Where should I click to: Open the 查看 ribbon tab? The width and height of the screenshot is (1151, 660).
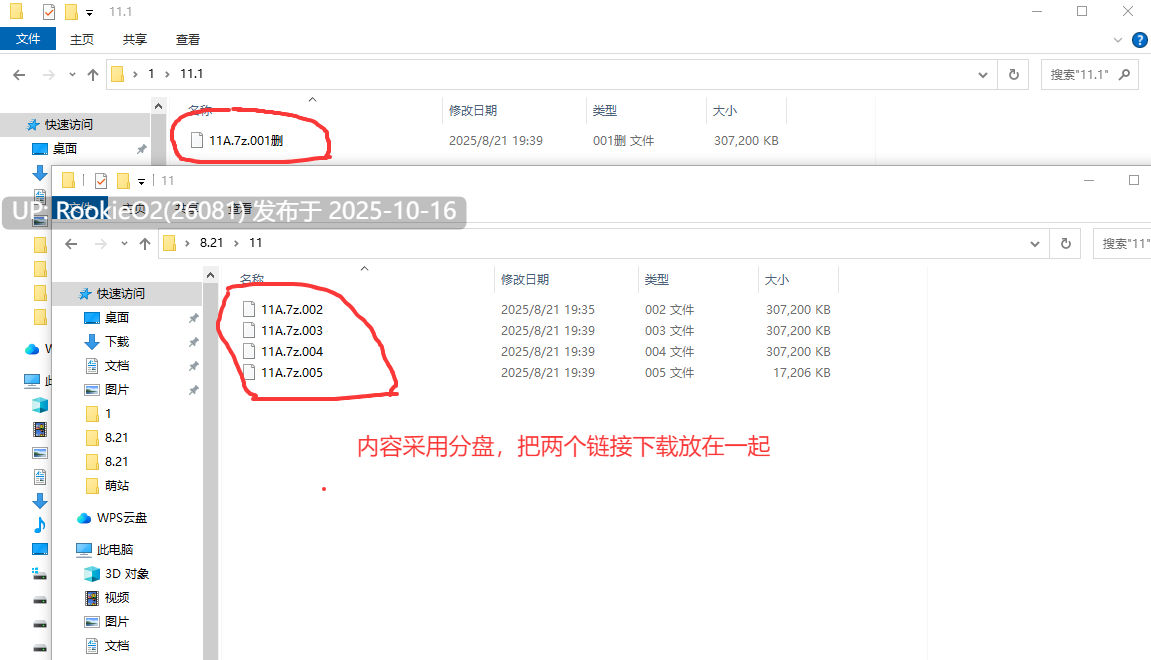point(187,40)
